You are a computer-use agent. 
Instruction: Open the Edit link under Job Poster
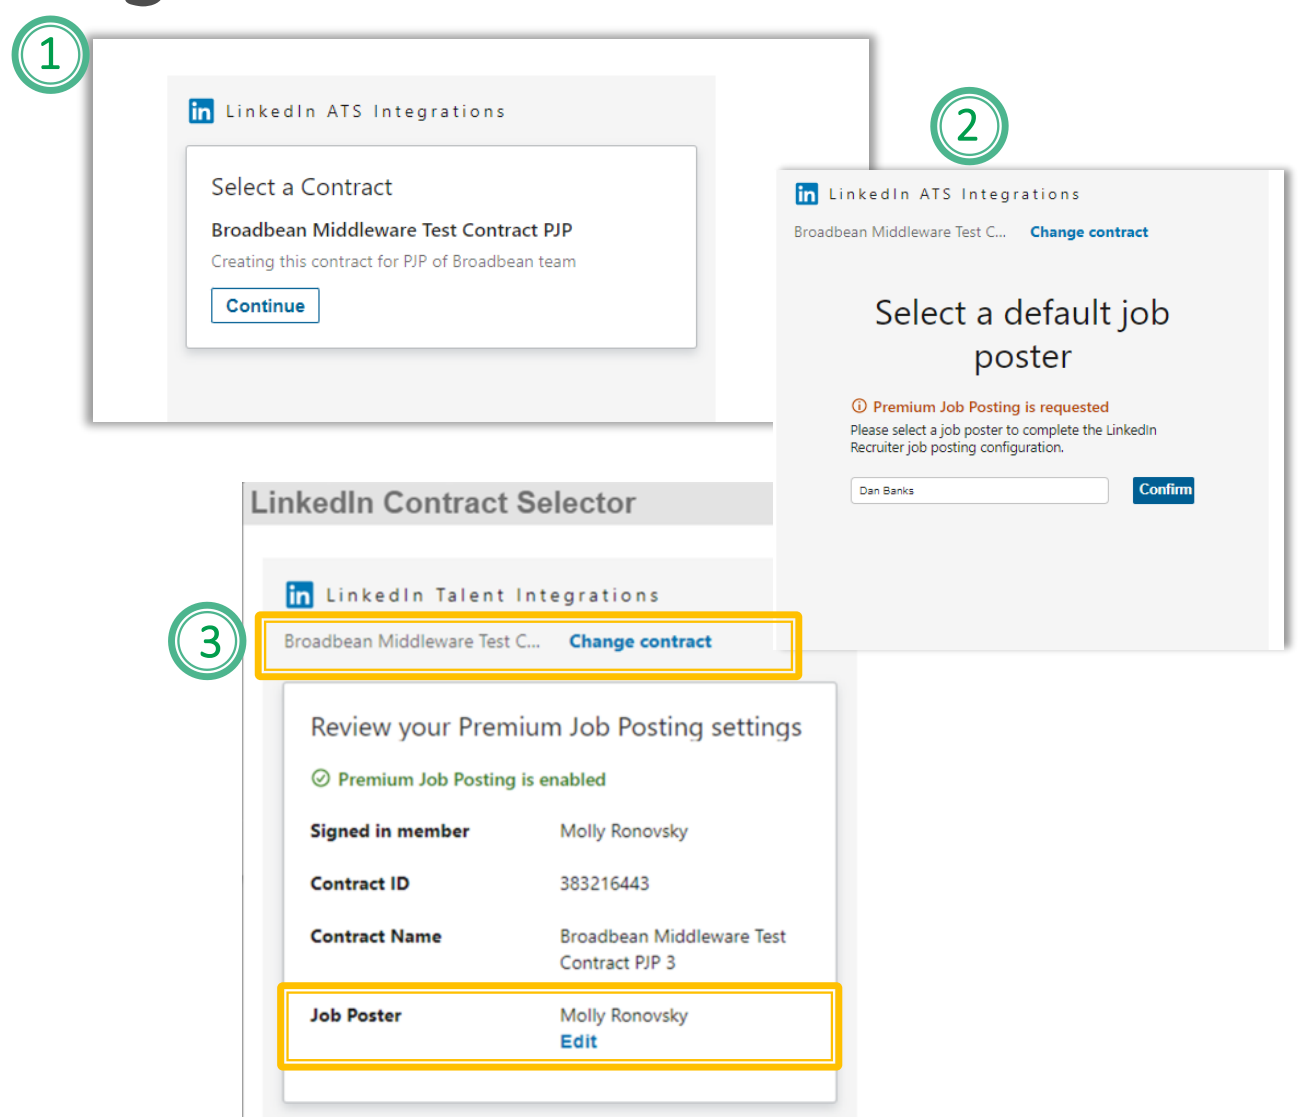coord(578,1041)
